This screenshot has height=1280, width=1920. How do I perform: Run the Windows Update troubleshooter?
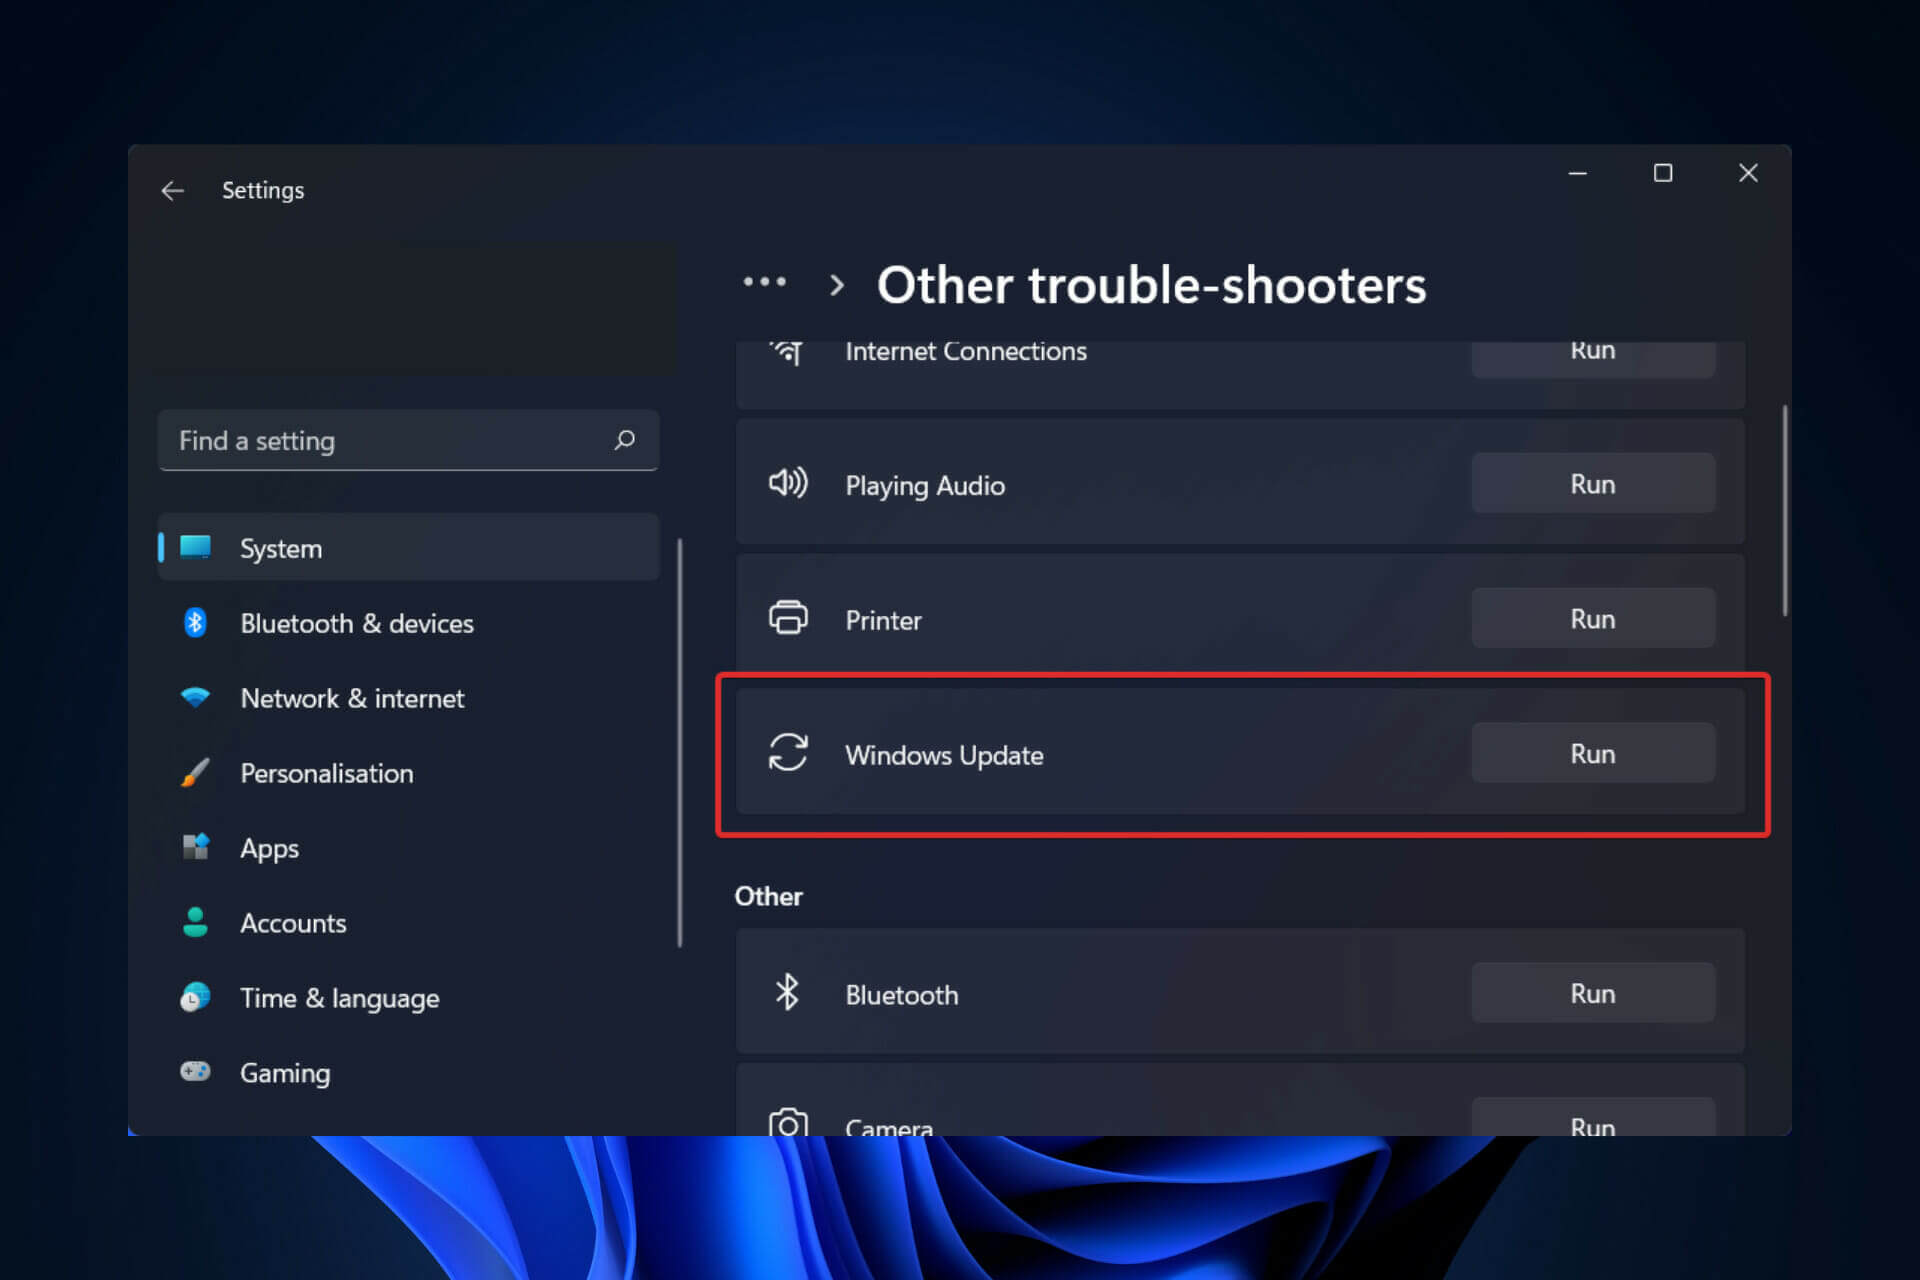(x=1593, y=754)
